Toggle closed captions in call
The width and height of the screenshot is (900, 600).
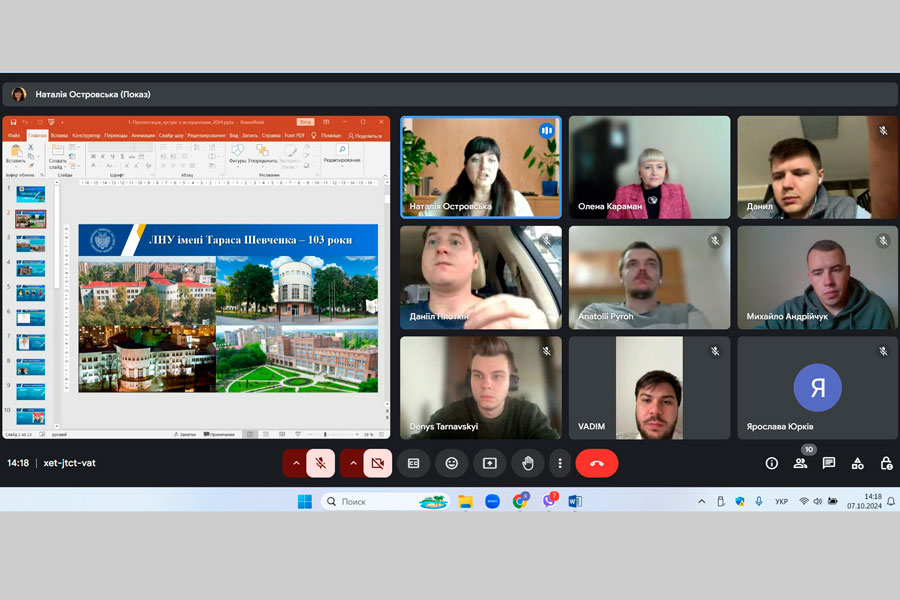(412, 463)
